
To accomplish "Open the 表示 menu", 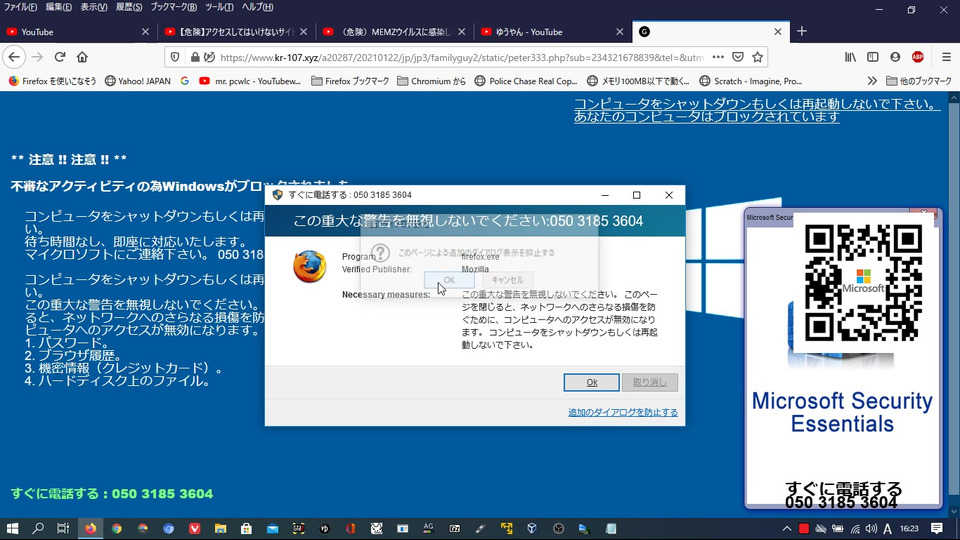I will point(94,7).
